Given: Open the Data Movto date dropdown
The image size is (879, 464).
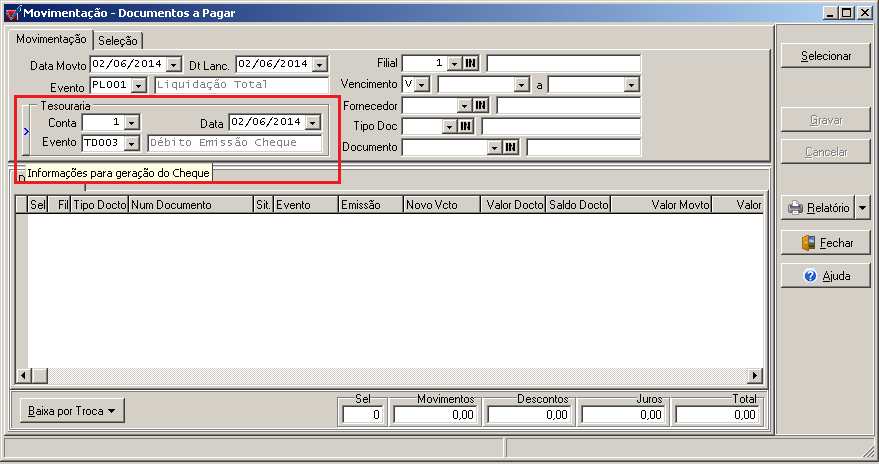Looking at the screenshot, I should [174, 65].
